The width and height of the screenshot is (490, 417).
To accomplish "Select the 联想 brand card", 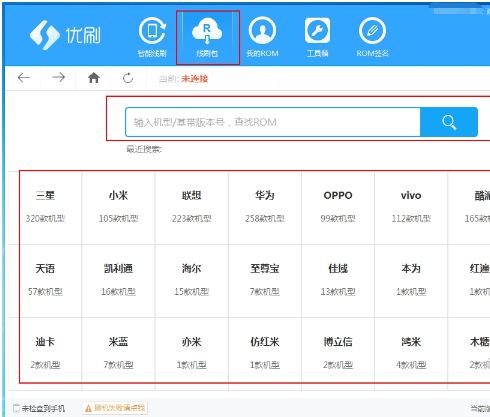I will pyautogui.click(x=192, y=208).
